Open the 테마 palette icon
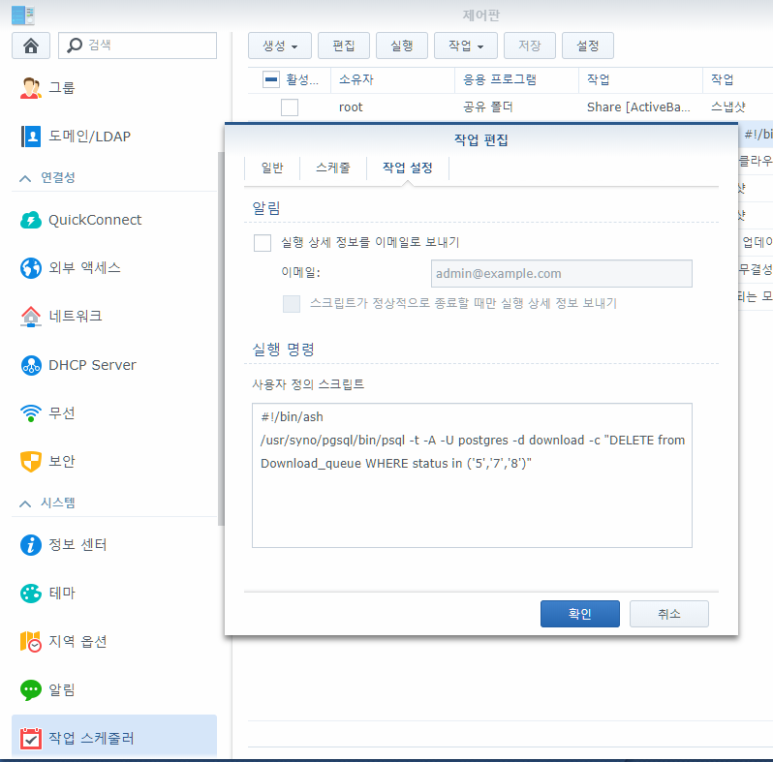This screenshot has width=773, height=762. pos(31,593)
